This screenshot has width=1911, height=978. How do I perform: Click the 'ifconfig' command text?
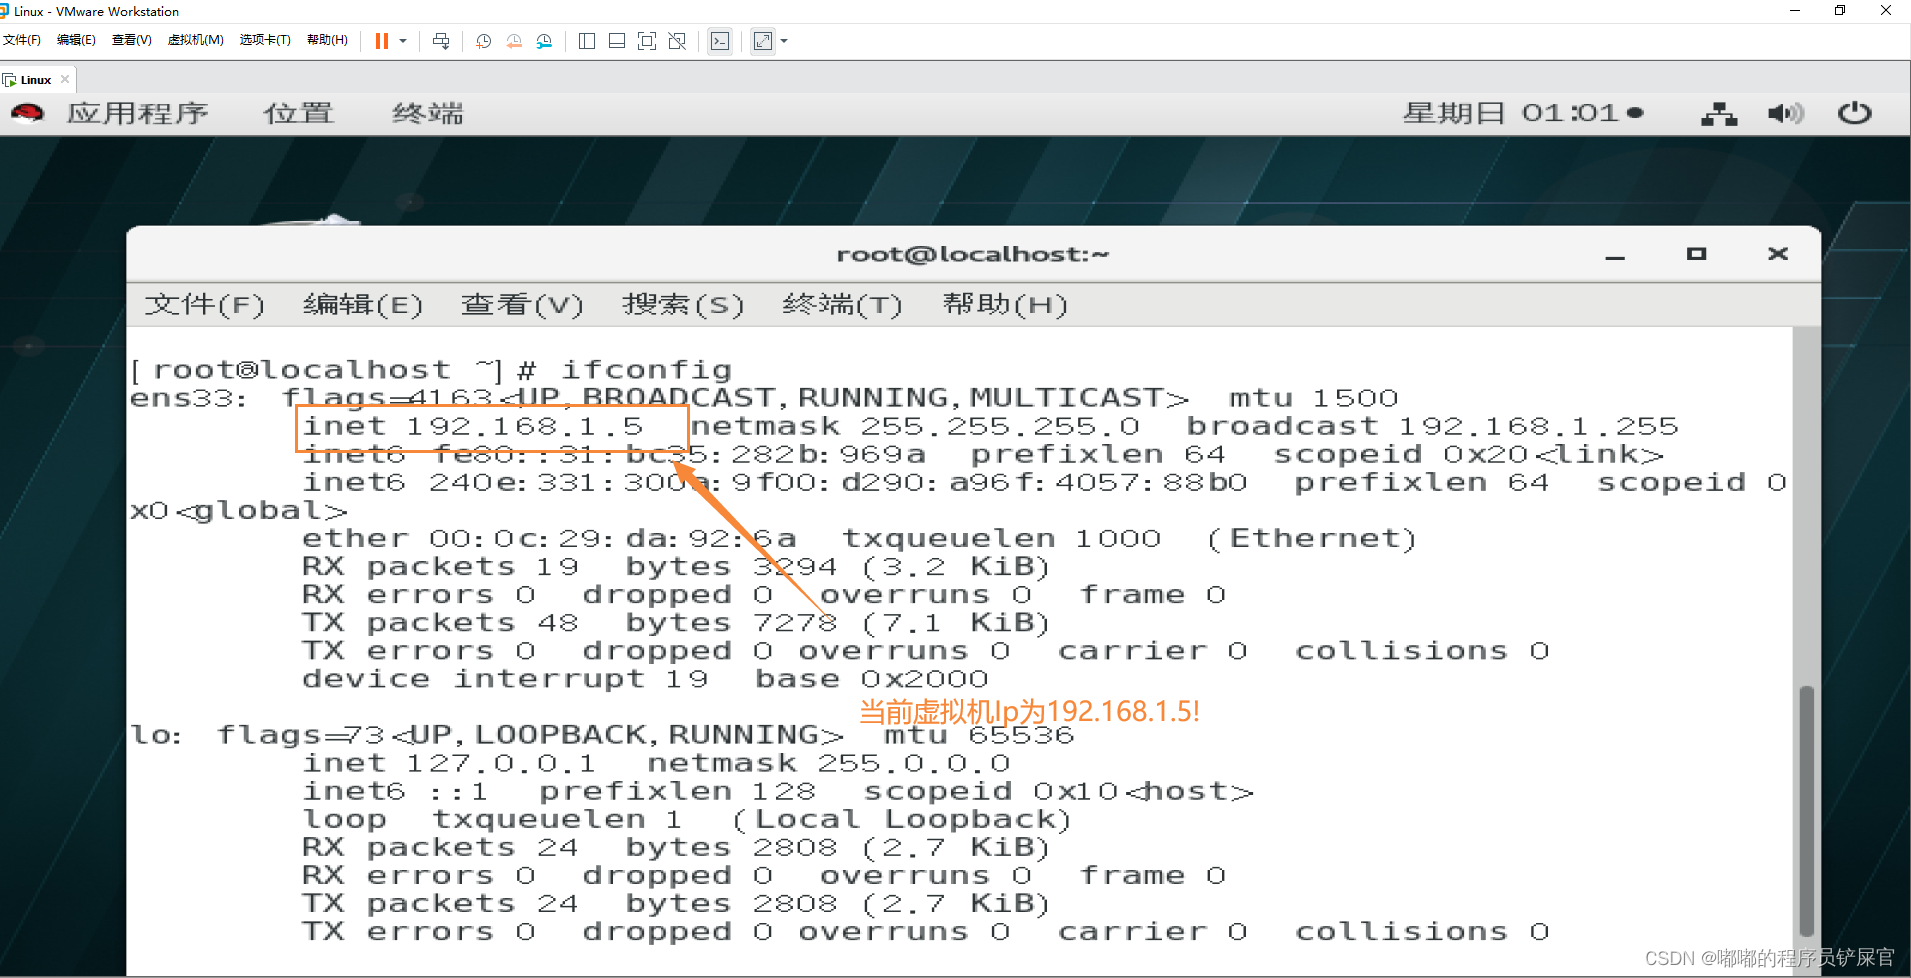pos(646,370)
